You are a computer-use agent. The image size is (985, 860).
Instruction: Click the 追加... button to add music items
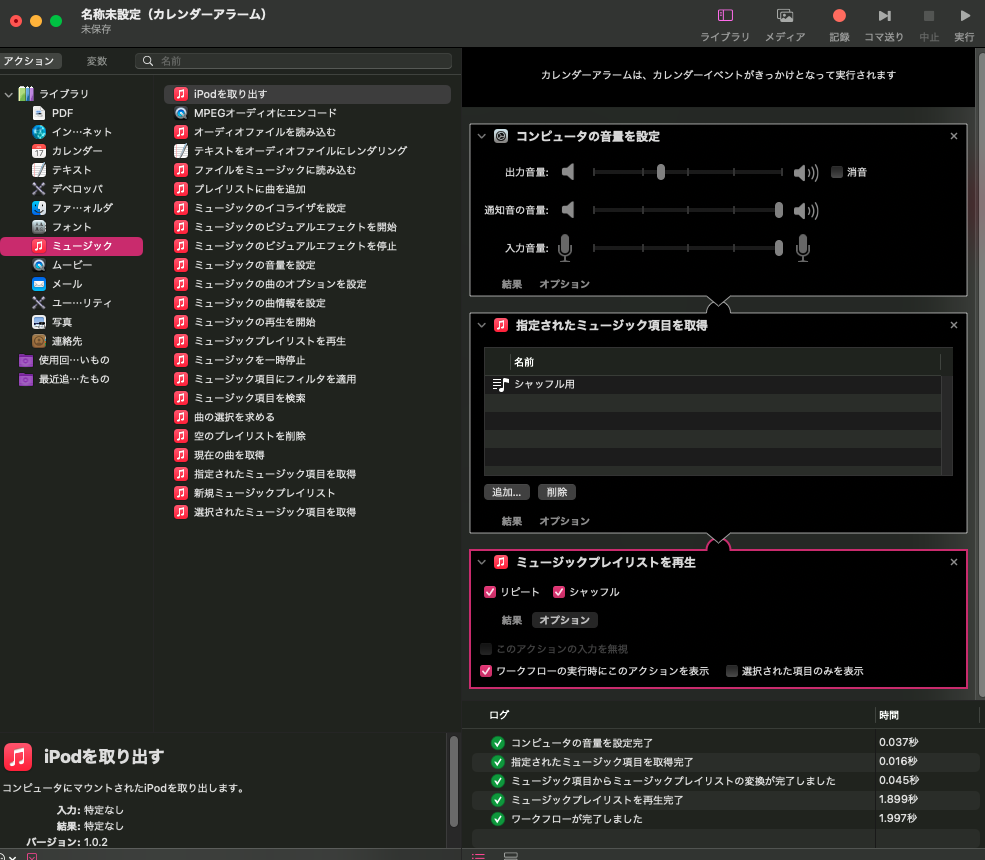[x=506, y=491]
